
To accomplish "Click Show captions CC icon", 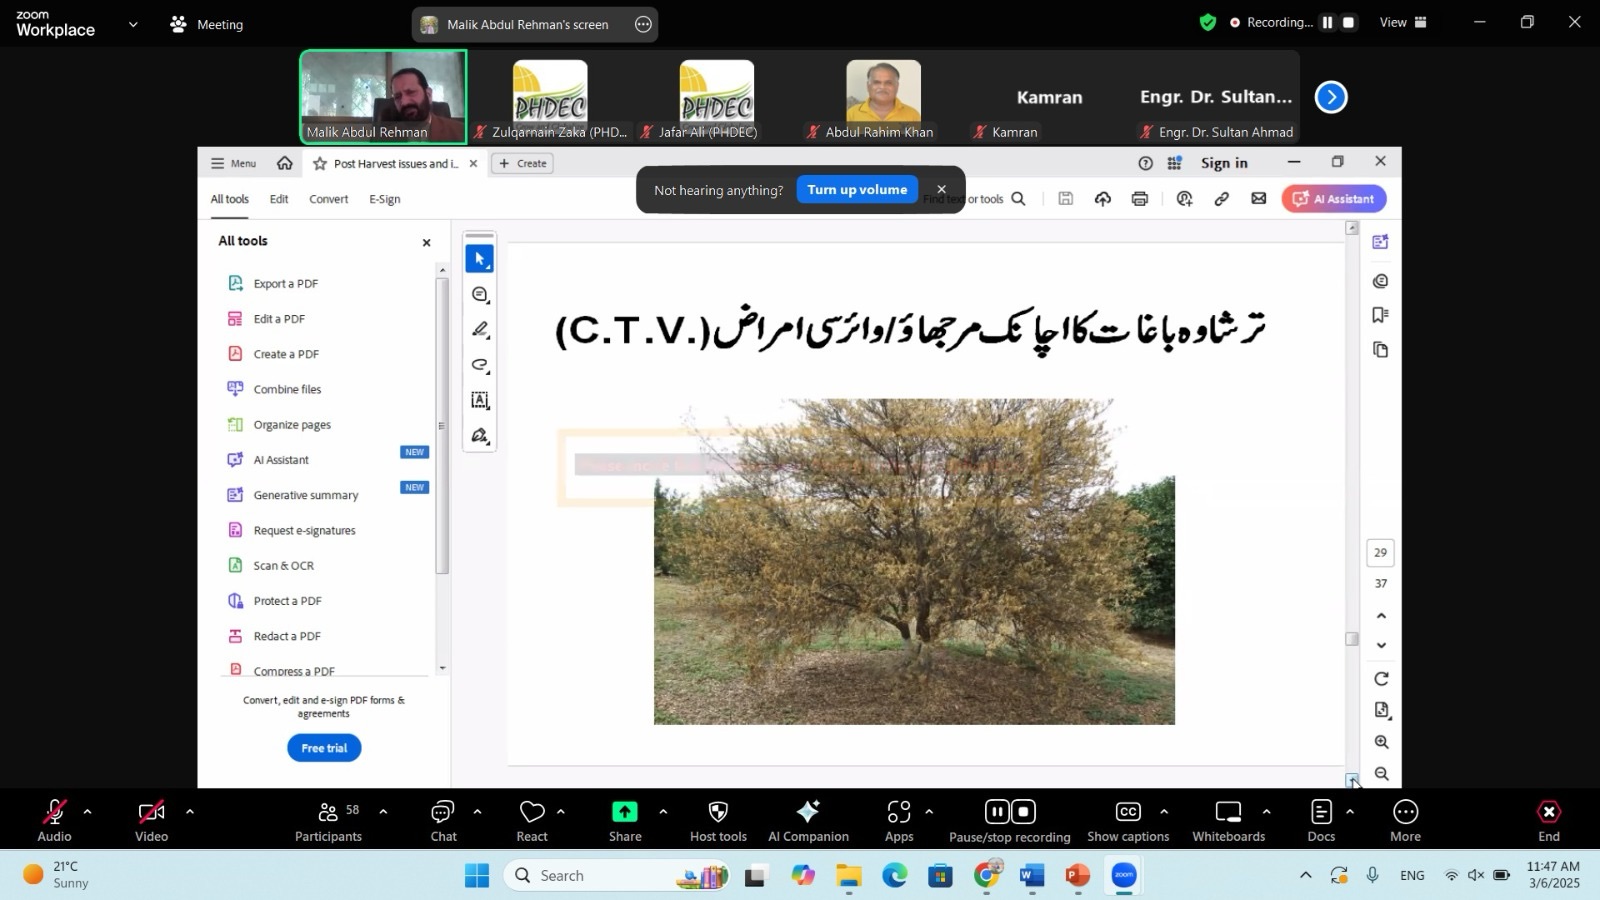I will click(1128, 812).
